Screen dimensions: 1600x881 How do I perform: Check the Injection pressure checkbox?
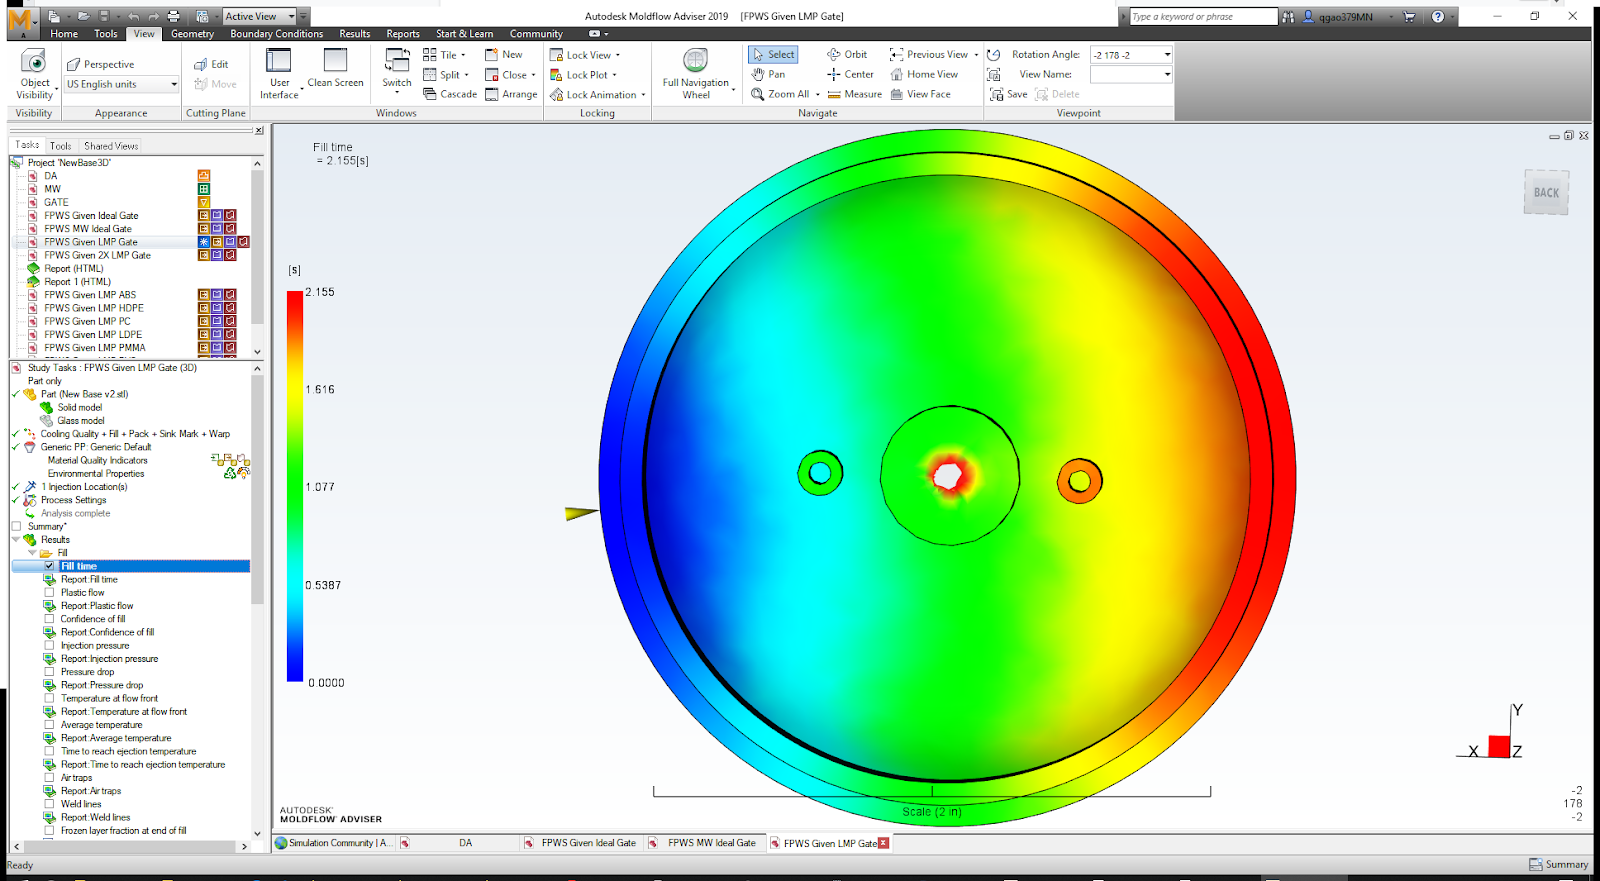pyautogui.click(x=49, y=646)
